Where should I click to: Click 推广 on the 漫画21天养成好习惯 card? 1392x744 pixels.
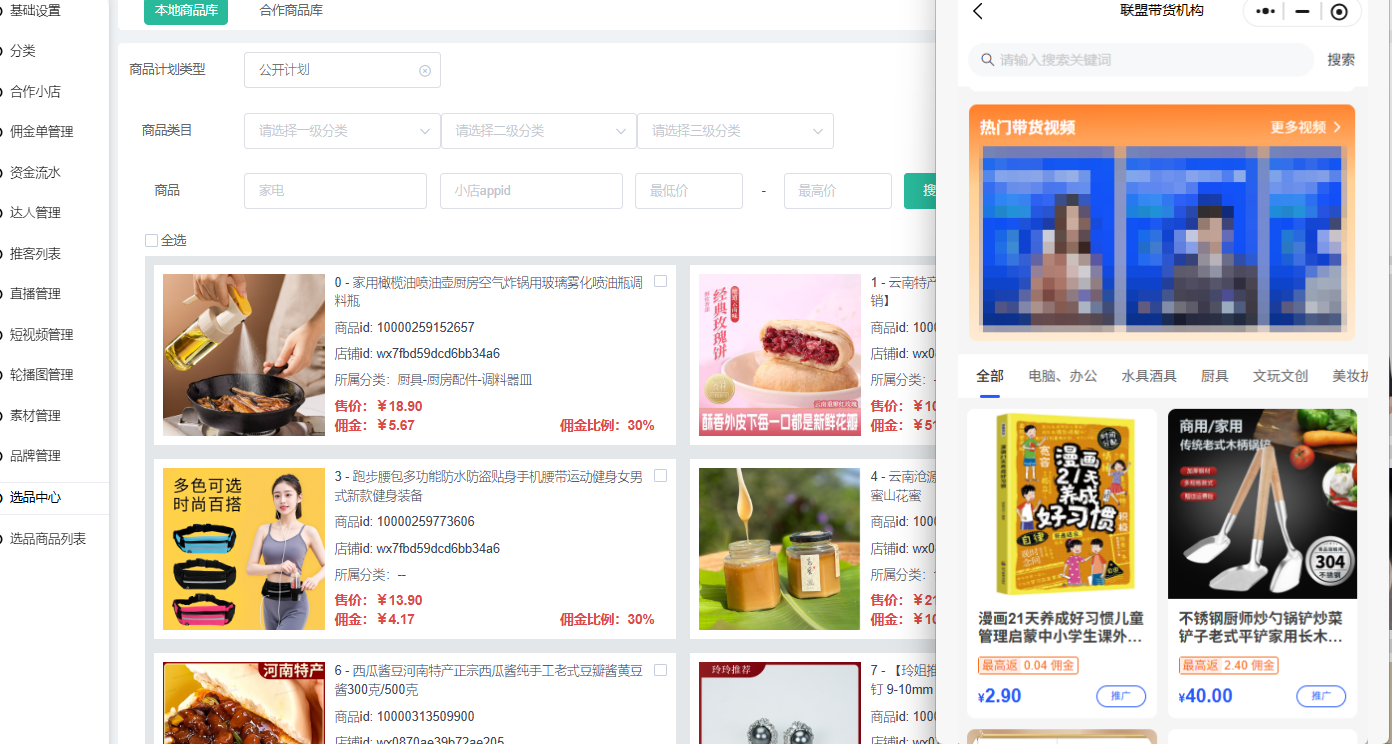(x=1121, y=696)
